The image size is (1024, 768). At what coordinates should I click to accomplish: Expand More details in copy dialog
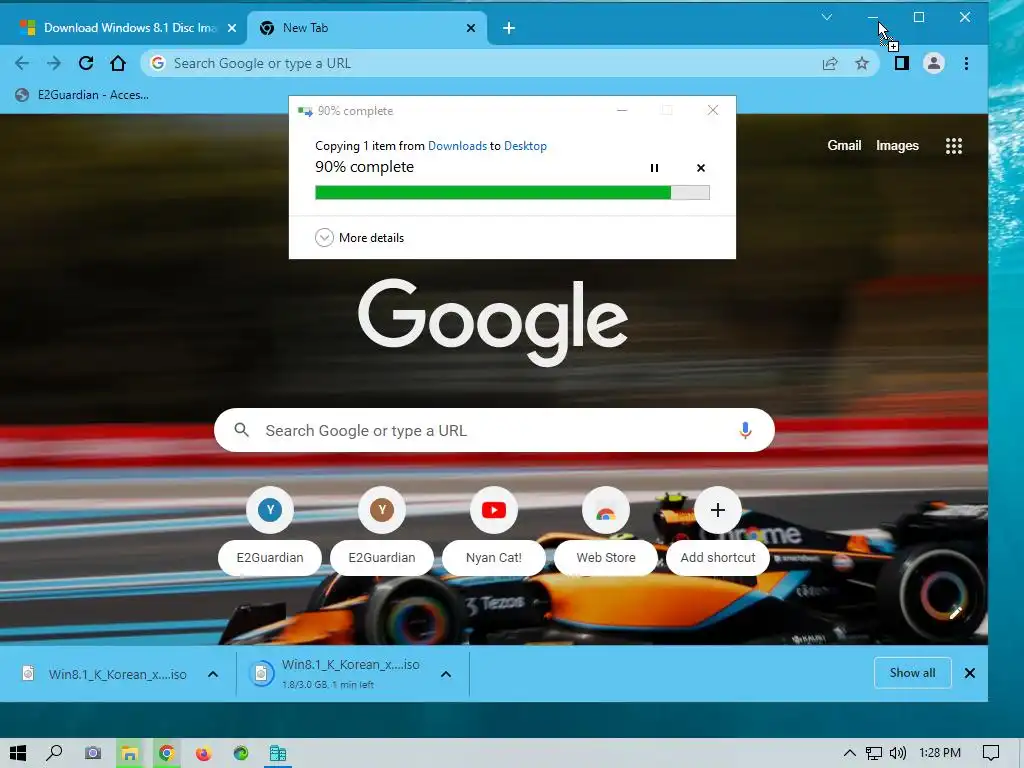click(x=359, y=237)
